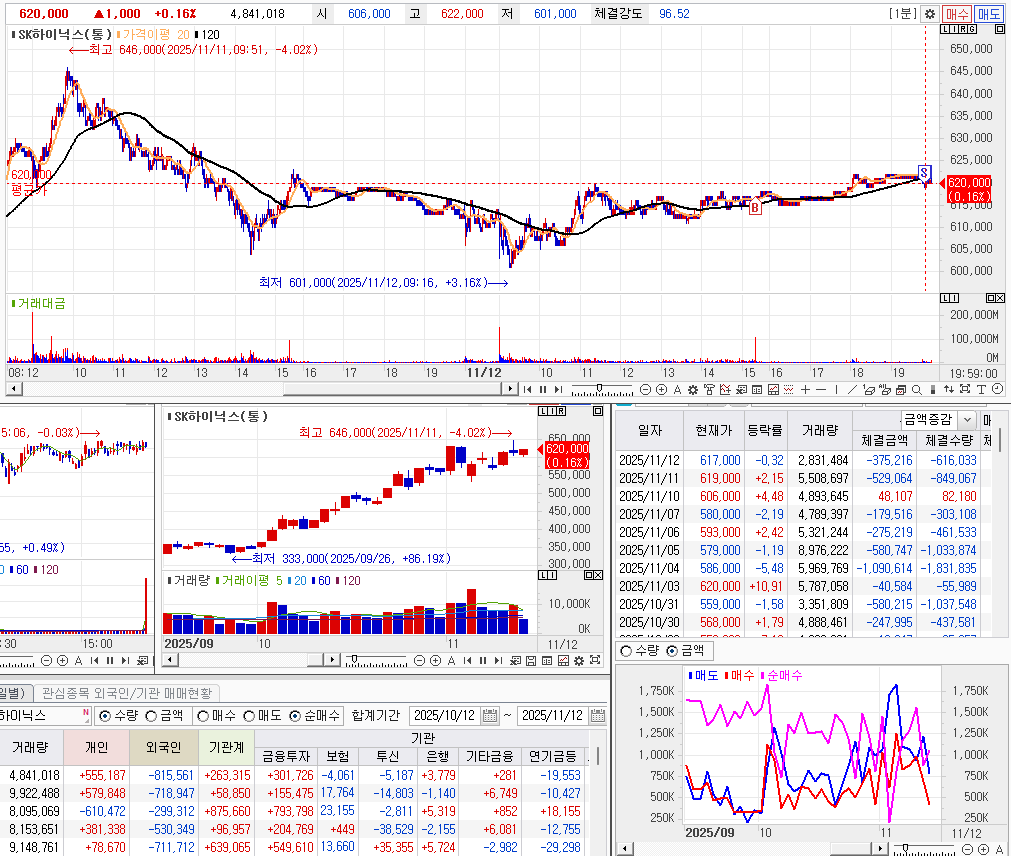Select the vertical line drawing tool
1011x856 pixels.
click(x=836, y=389)
